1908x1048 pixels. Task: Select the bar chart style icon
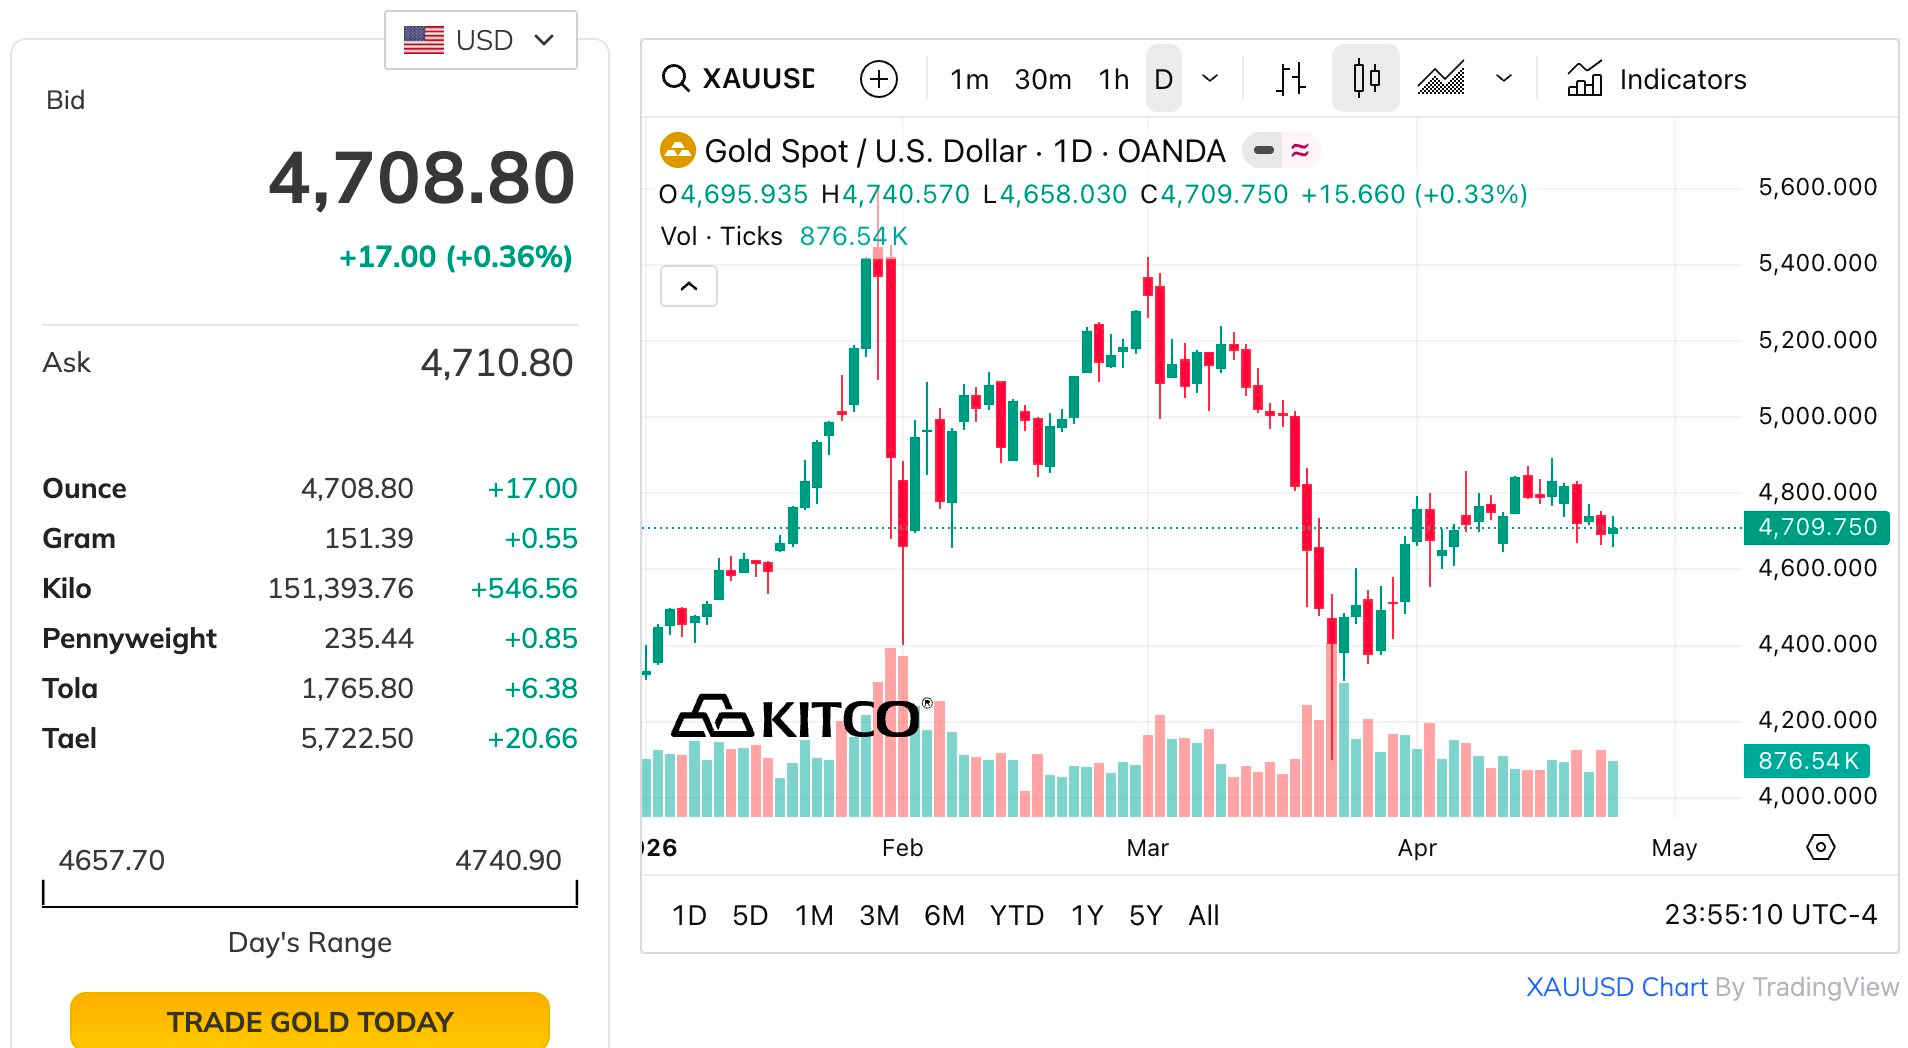point(1291,79)
